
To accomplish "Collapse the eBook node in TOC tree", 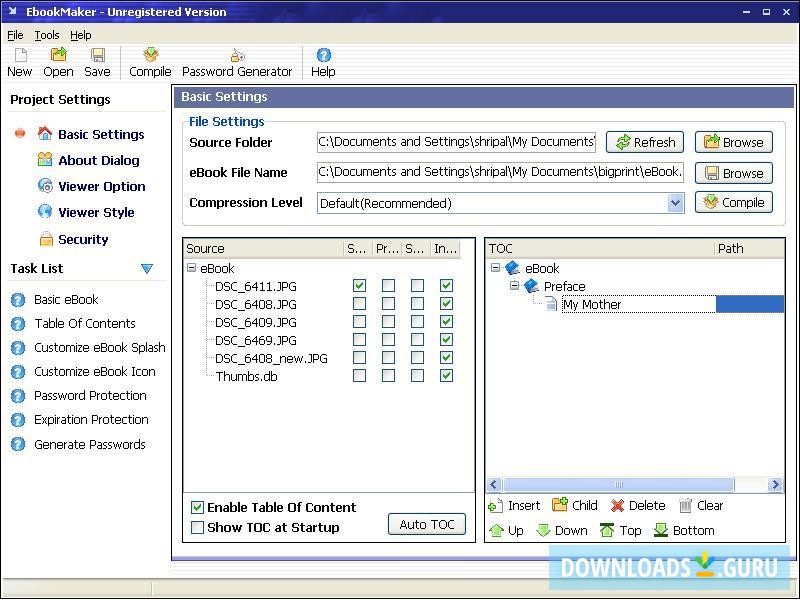I will point(495,267).
